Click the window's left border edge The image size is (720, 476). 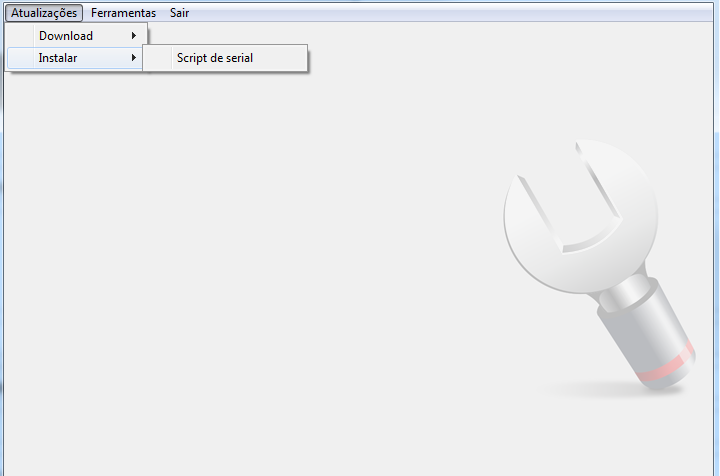tap(2, 250)
